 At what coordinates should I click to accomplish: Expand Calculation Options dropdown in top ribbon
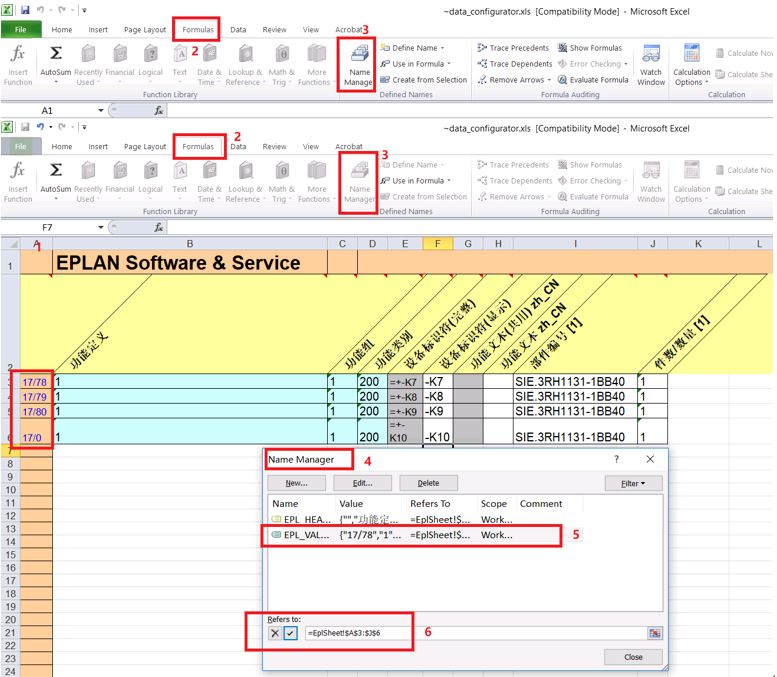pyautogui.click(x=691, y=77)
